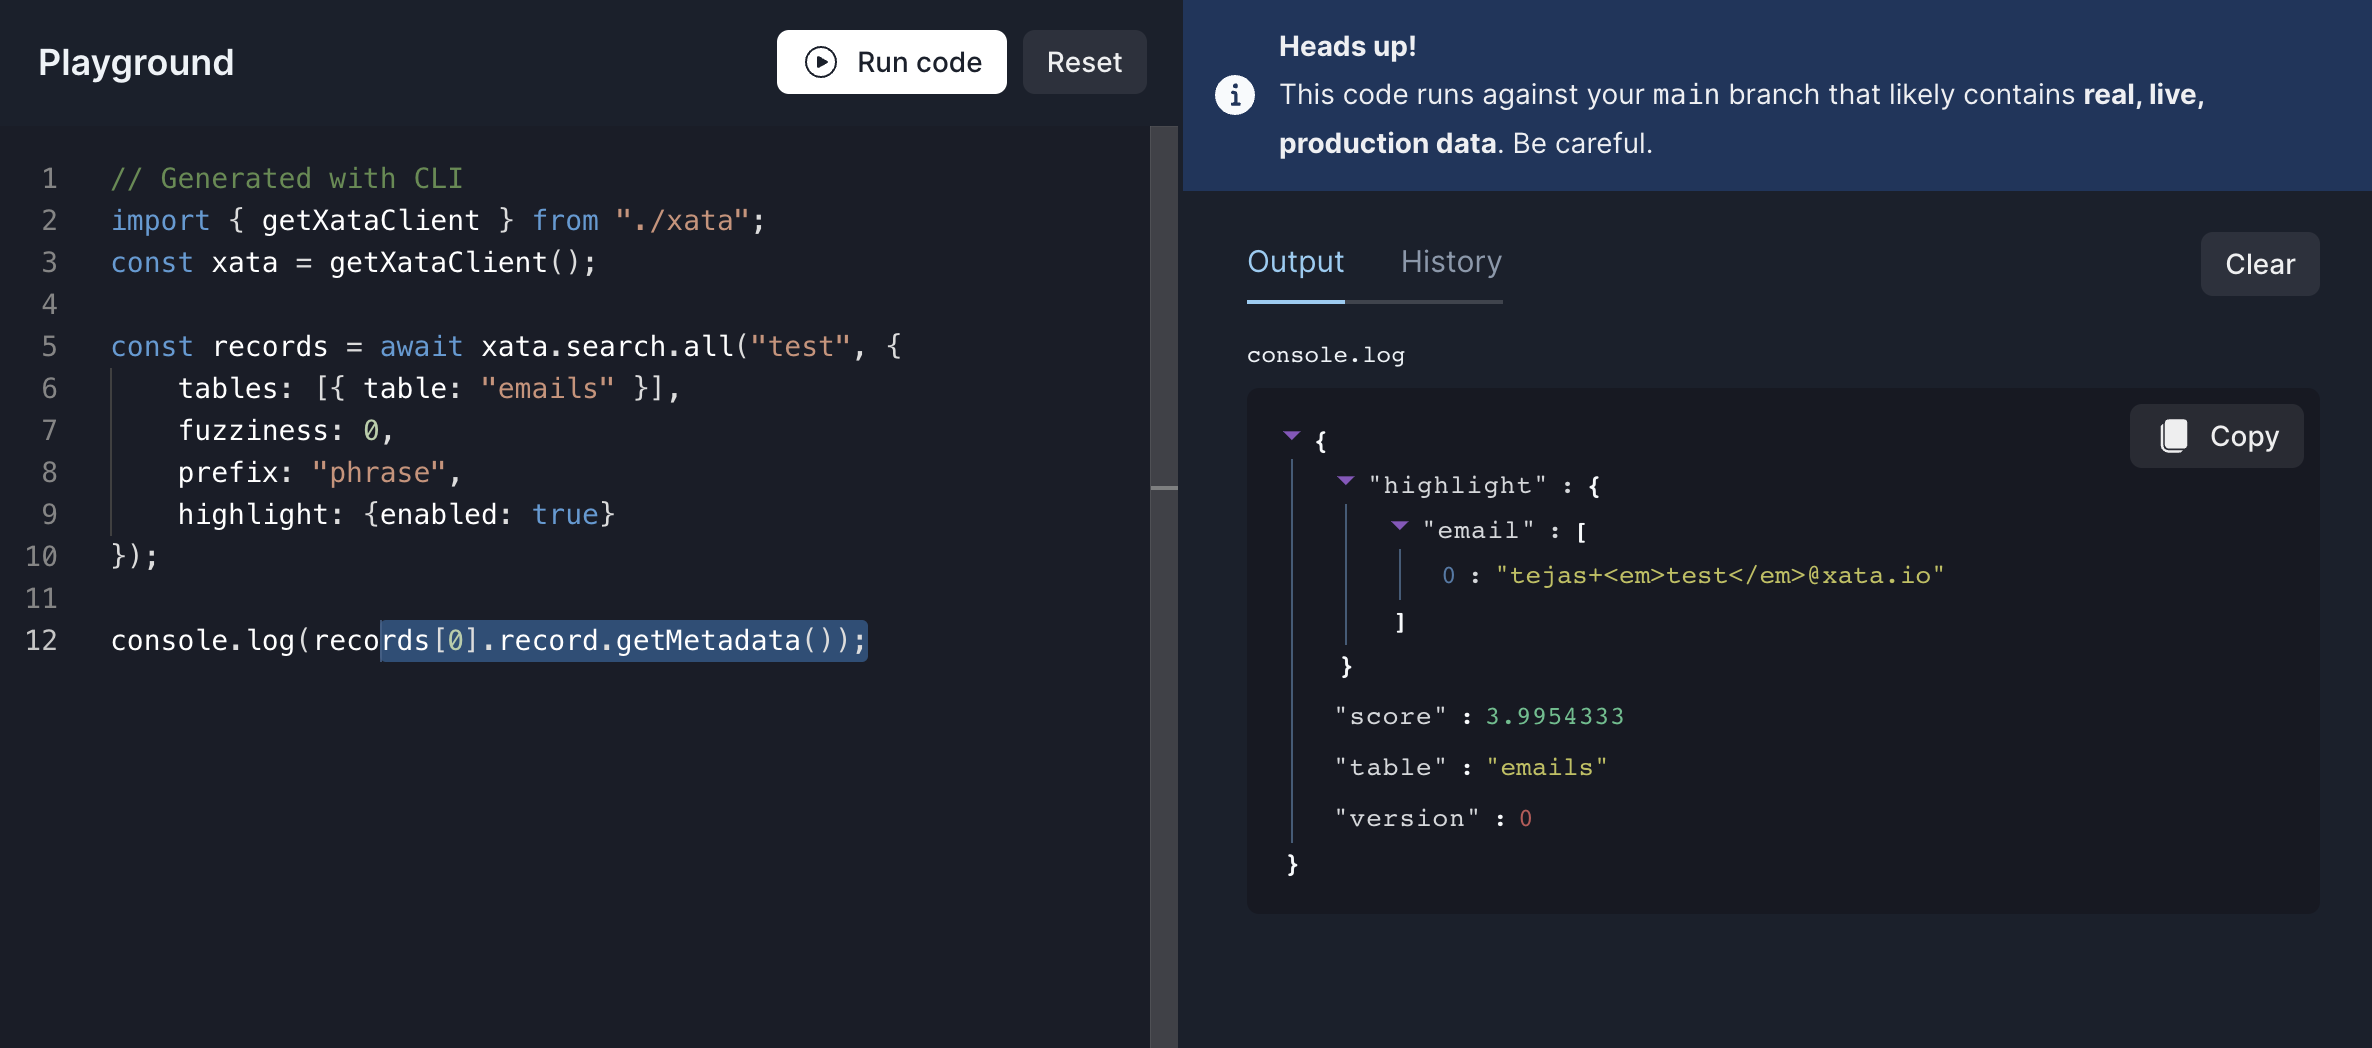Click the table value emails in output
Image resolution: width=2372 pixels, height=1048 pixels.
[x=1547, y=766]
